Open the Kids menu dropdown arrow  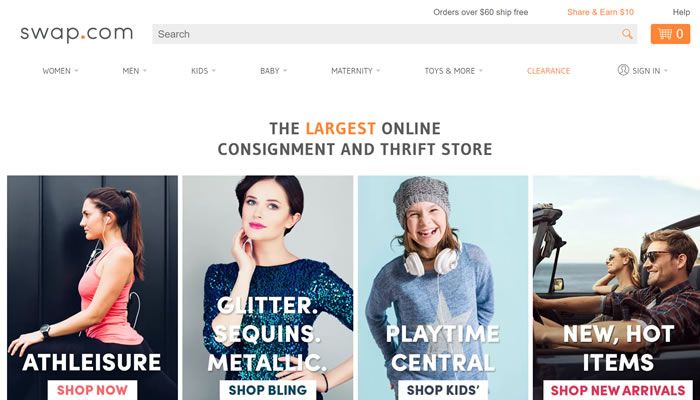[214, 71]
